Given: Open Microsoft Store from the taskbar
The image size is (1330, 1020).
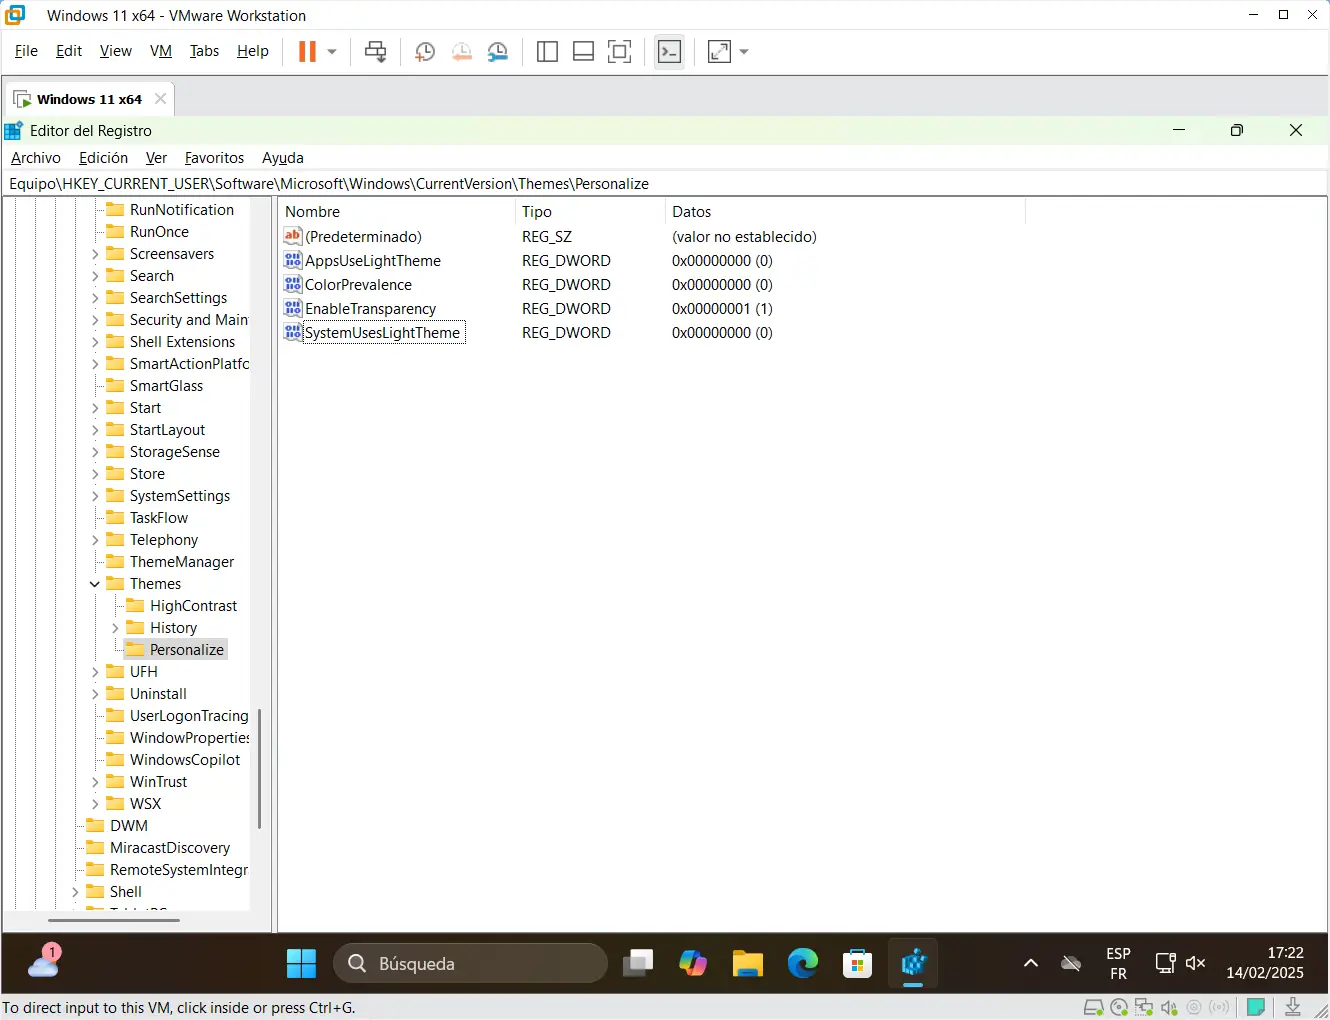Looking at the screenshot, I should [858, 964].
